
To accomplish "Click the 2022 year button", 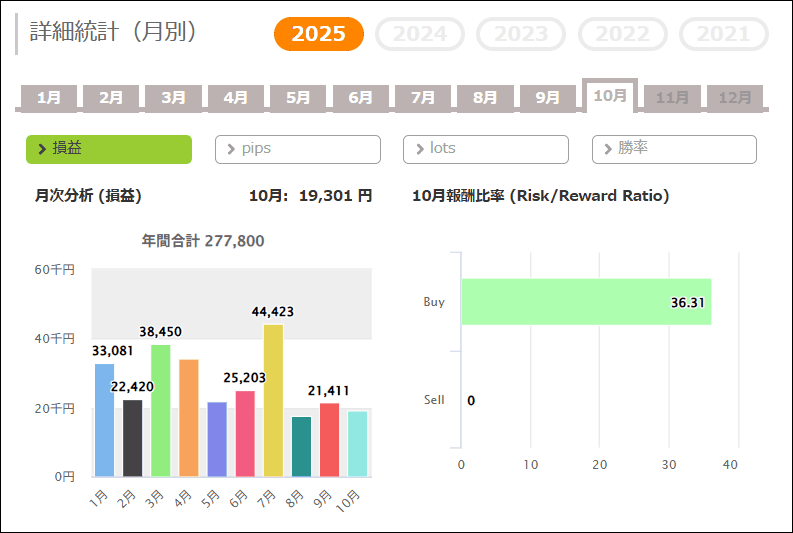I will 622,34.
